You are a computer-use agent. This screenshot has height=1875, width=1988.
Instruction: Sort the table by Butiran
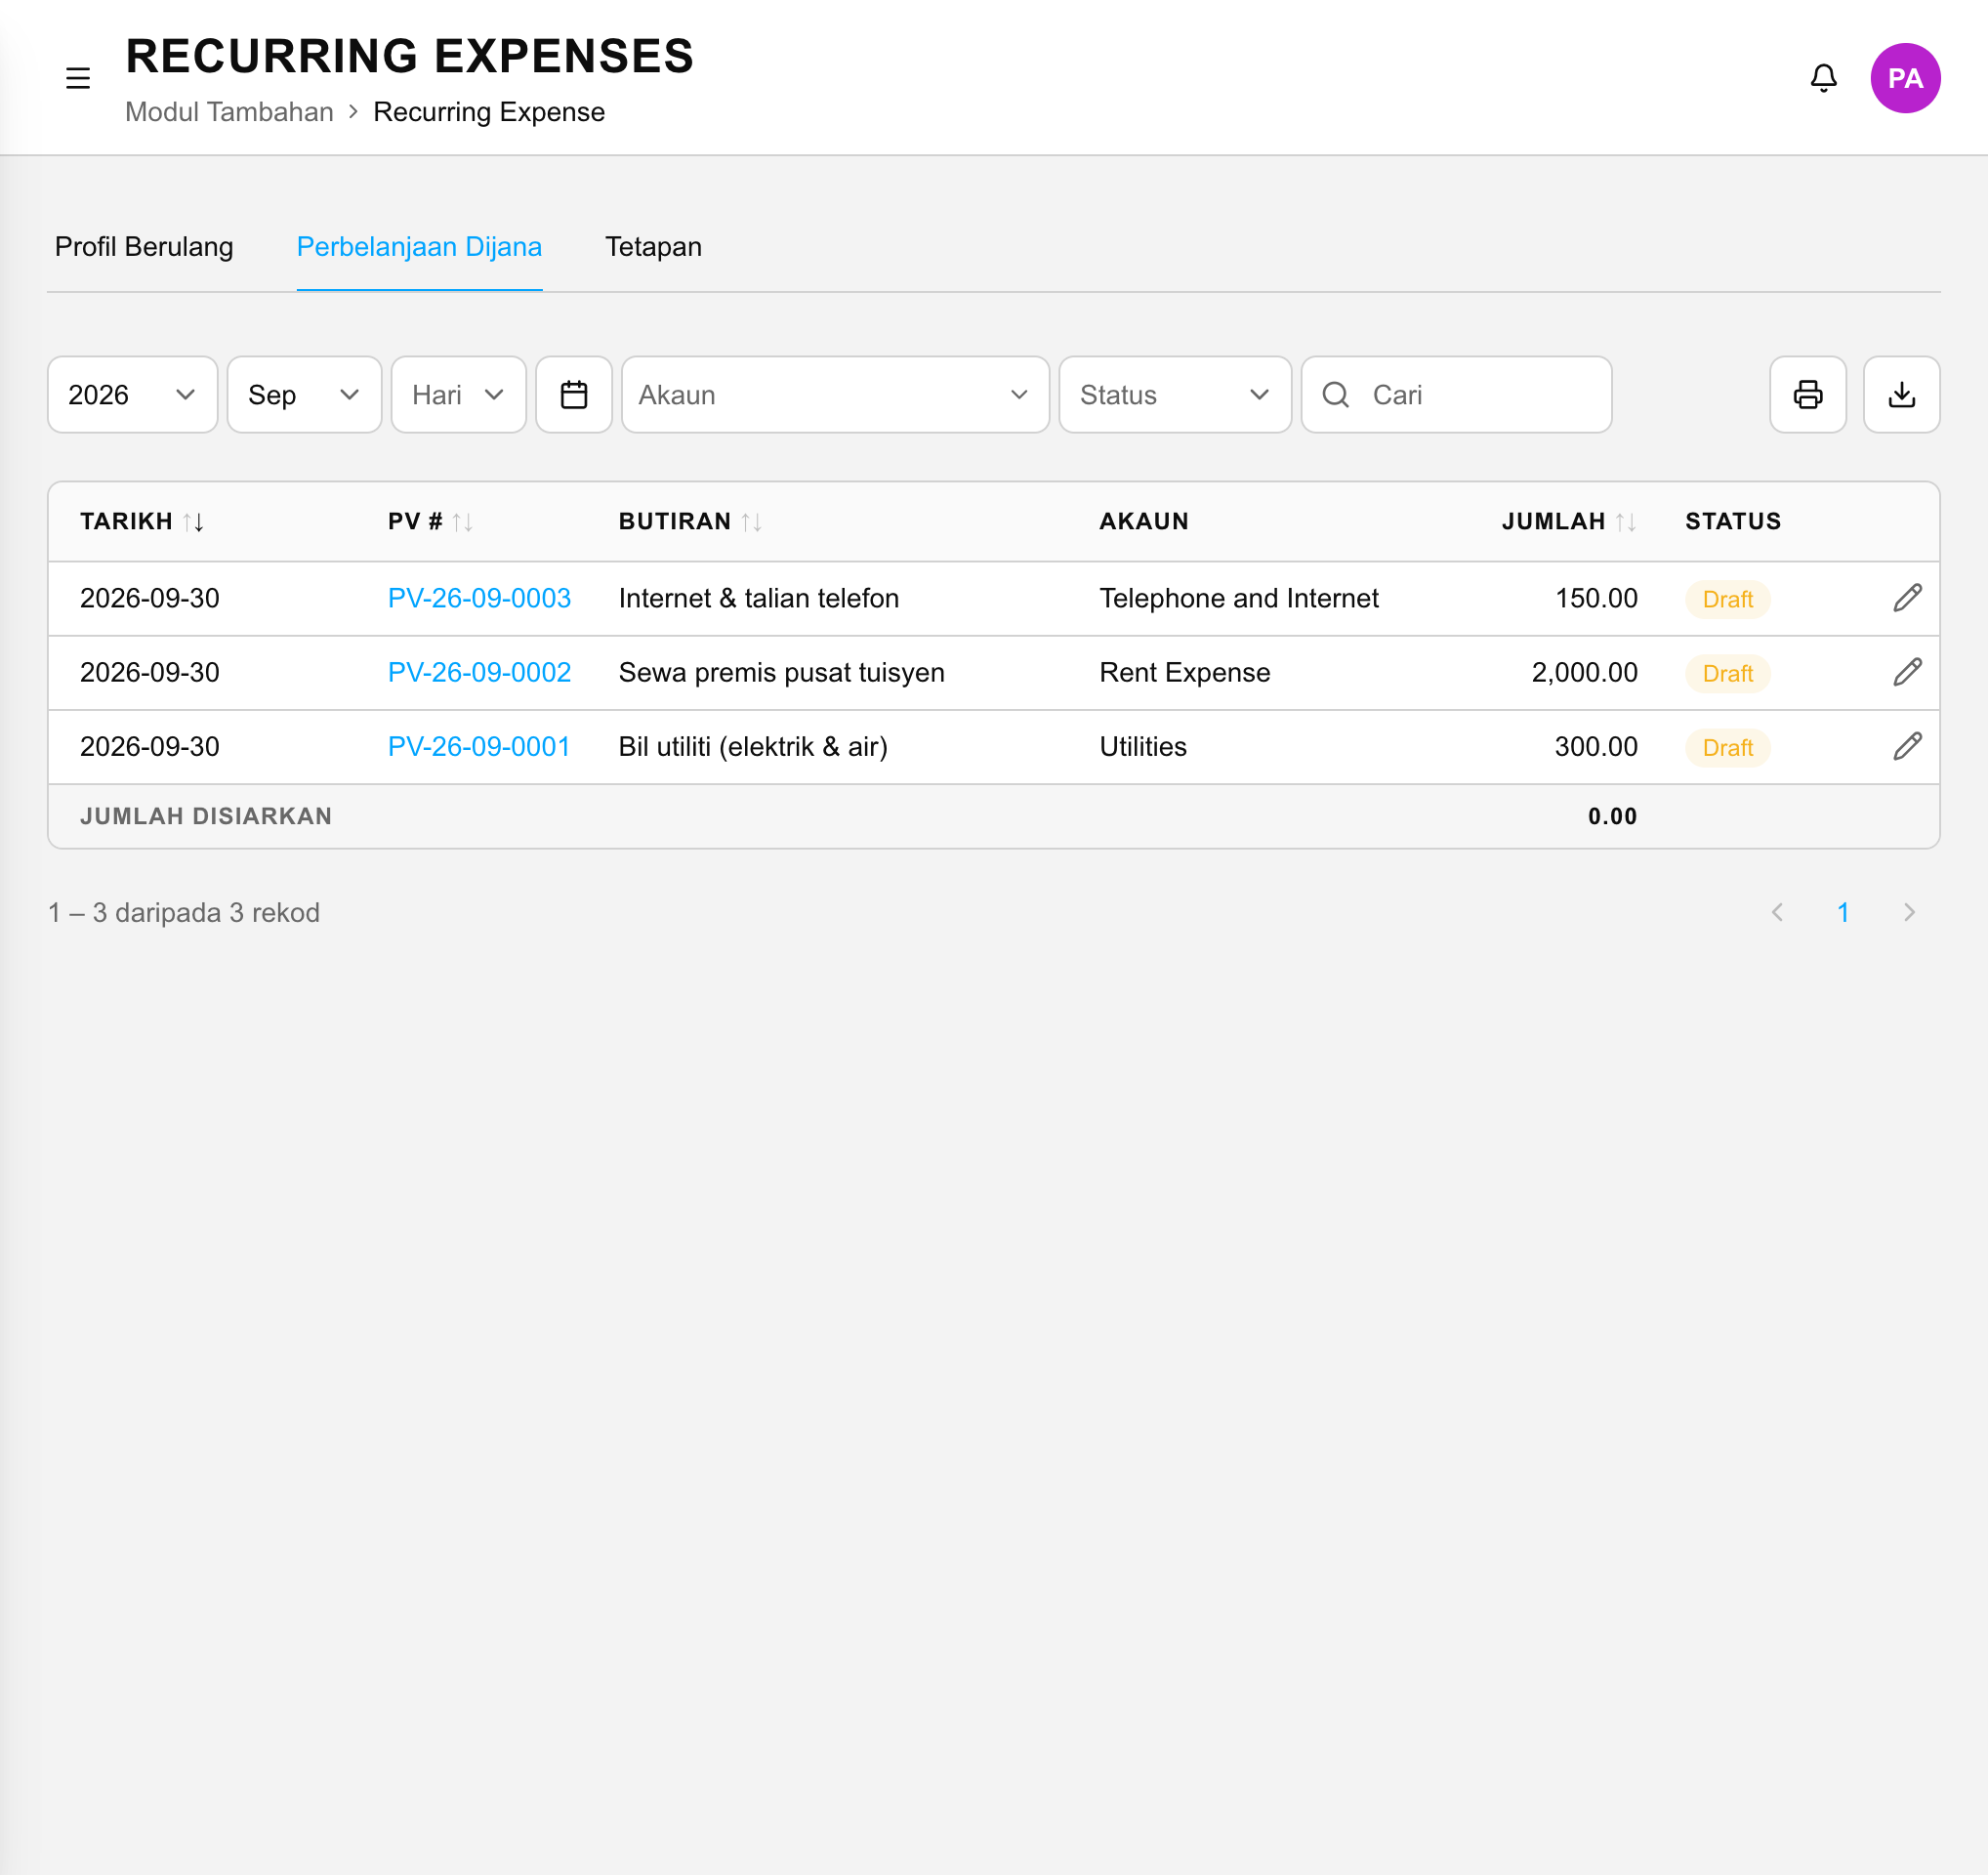(752, 522)
